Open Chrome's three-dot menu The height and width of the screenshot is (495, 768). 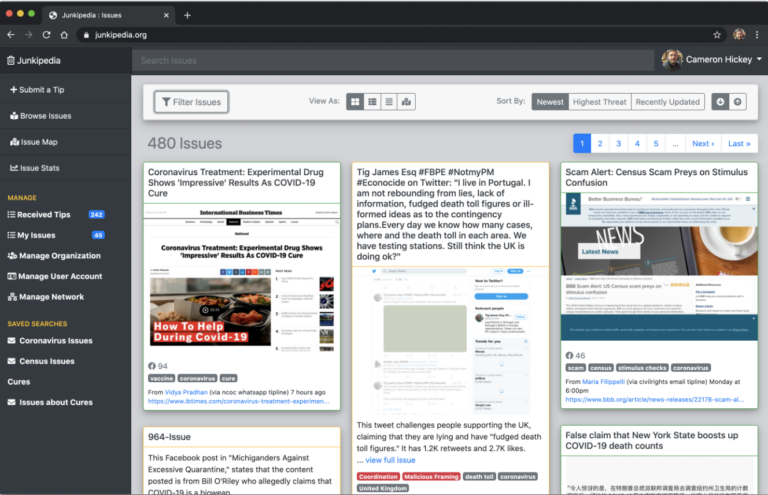[757, 35]
